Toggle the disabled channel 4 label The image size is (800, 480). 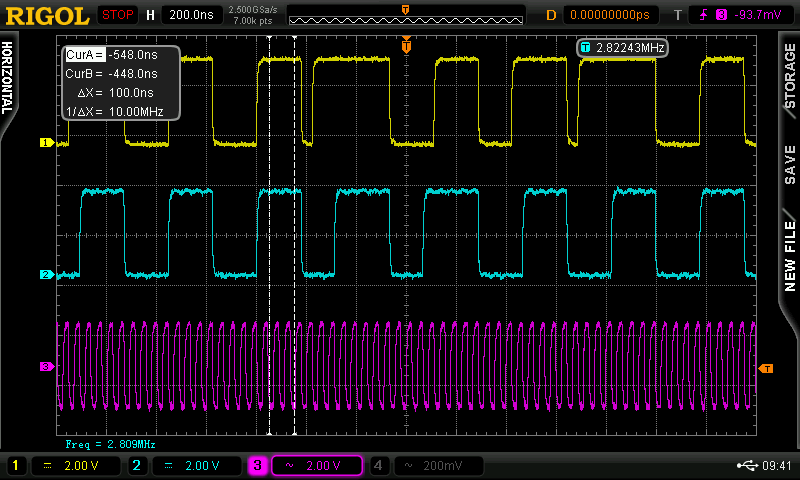(378, 465)
